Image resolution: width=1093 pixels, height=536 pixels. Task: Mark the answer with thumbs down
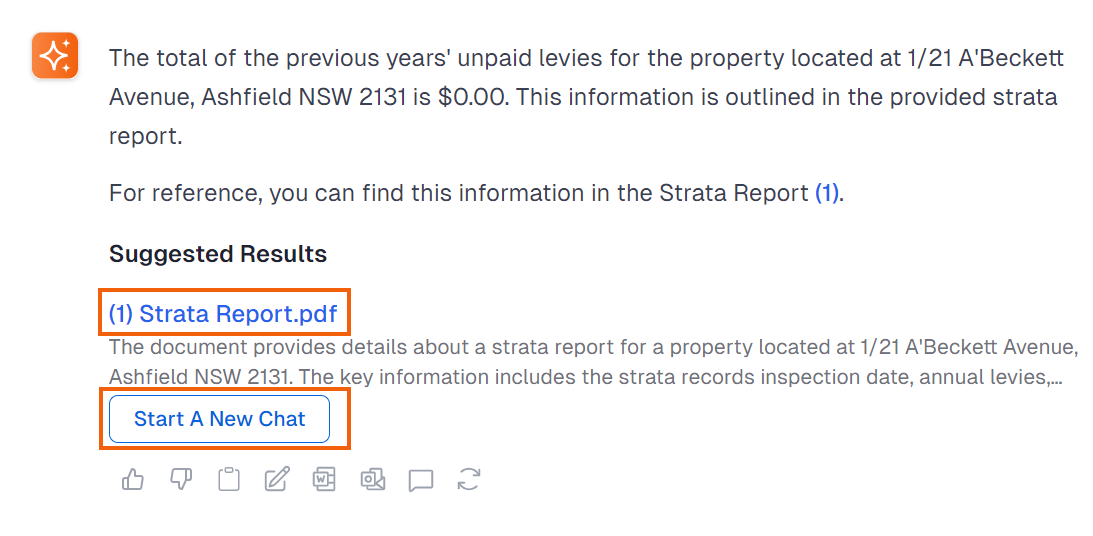181,480
